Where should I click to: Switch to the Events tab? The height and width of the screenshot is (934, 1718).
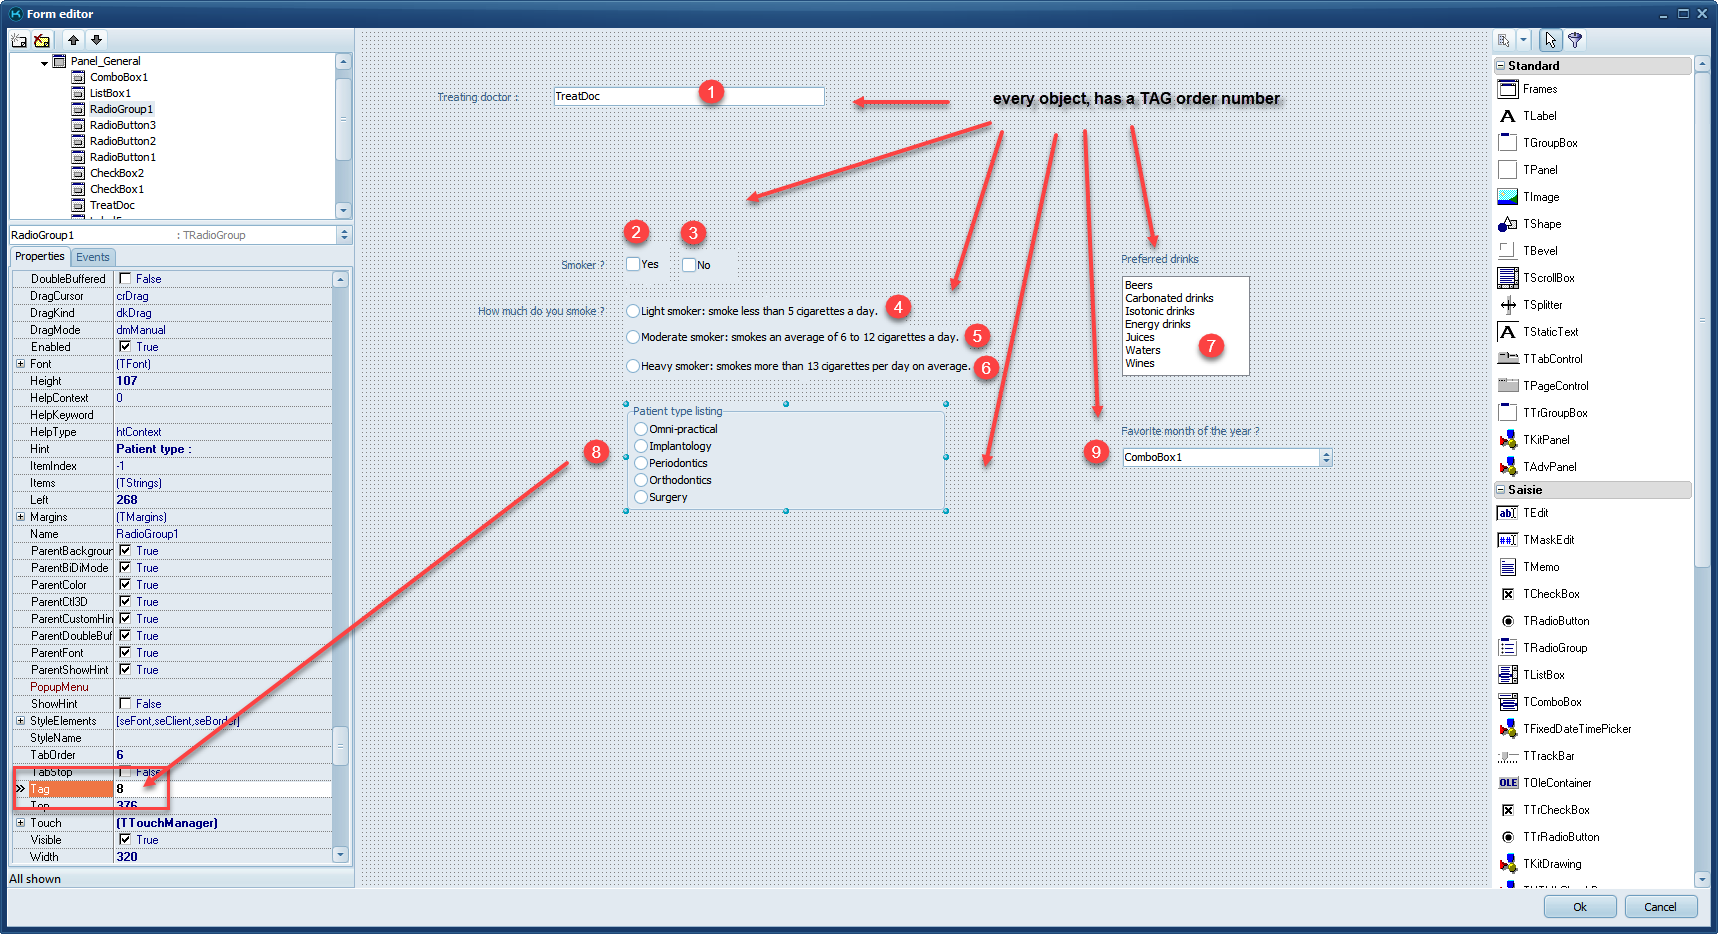tap(93, 257)
